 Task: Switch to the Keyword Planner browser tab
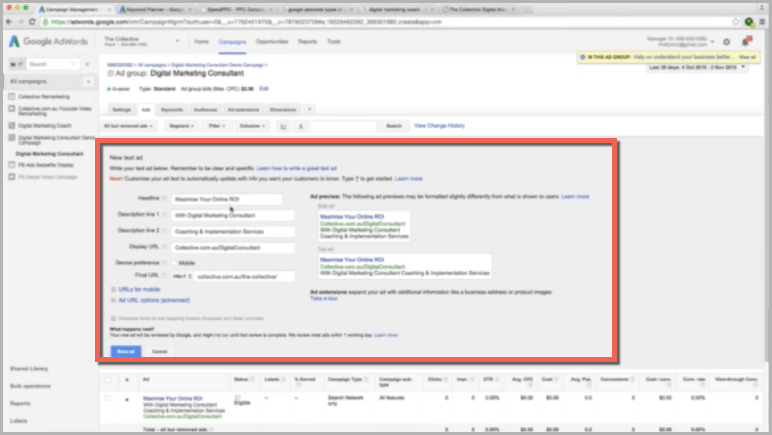coord(155,9)
